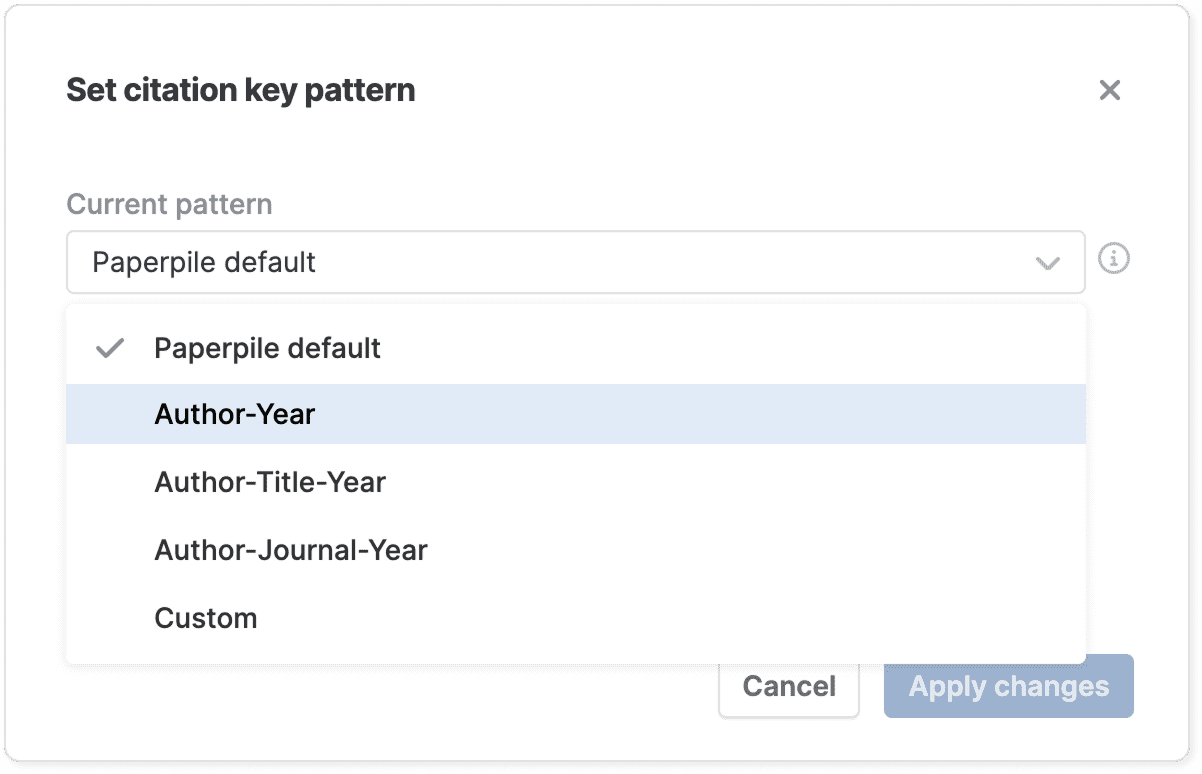Click the checkmark icon next to Paperpile default

110,348
